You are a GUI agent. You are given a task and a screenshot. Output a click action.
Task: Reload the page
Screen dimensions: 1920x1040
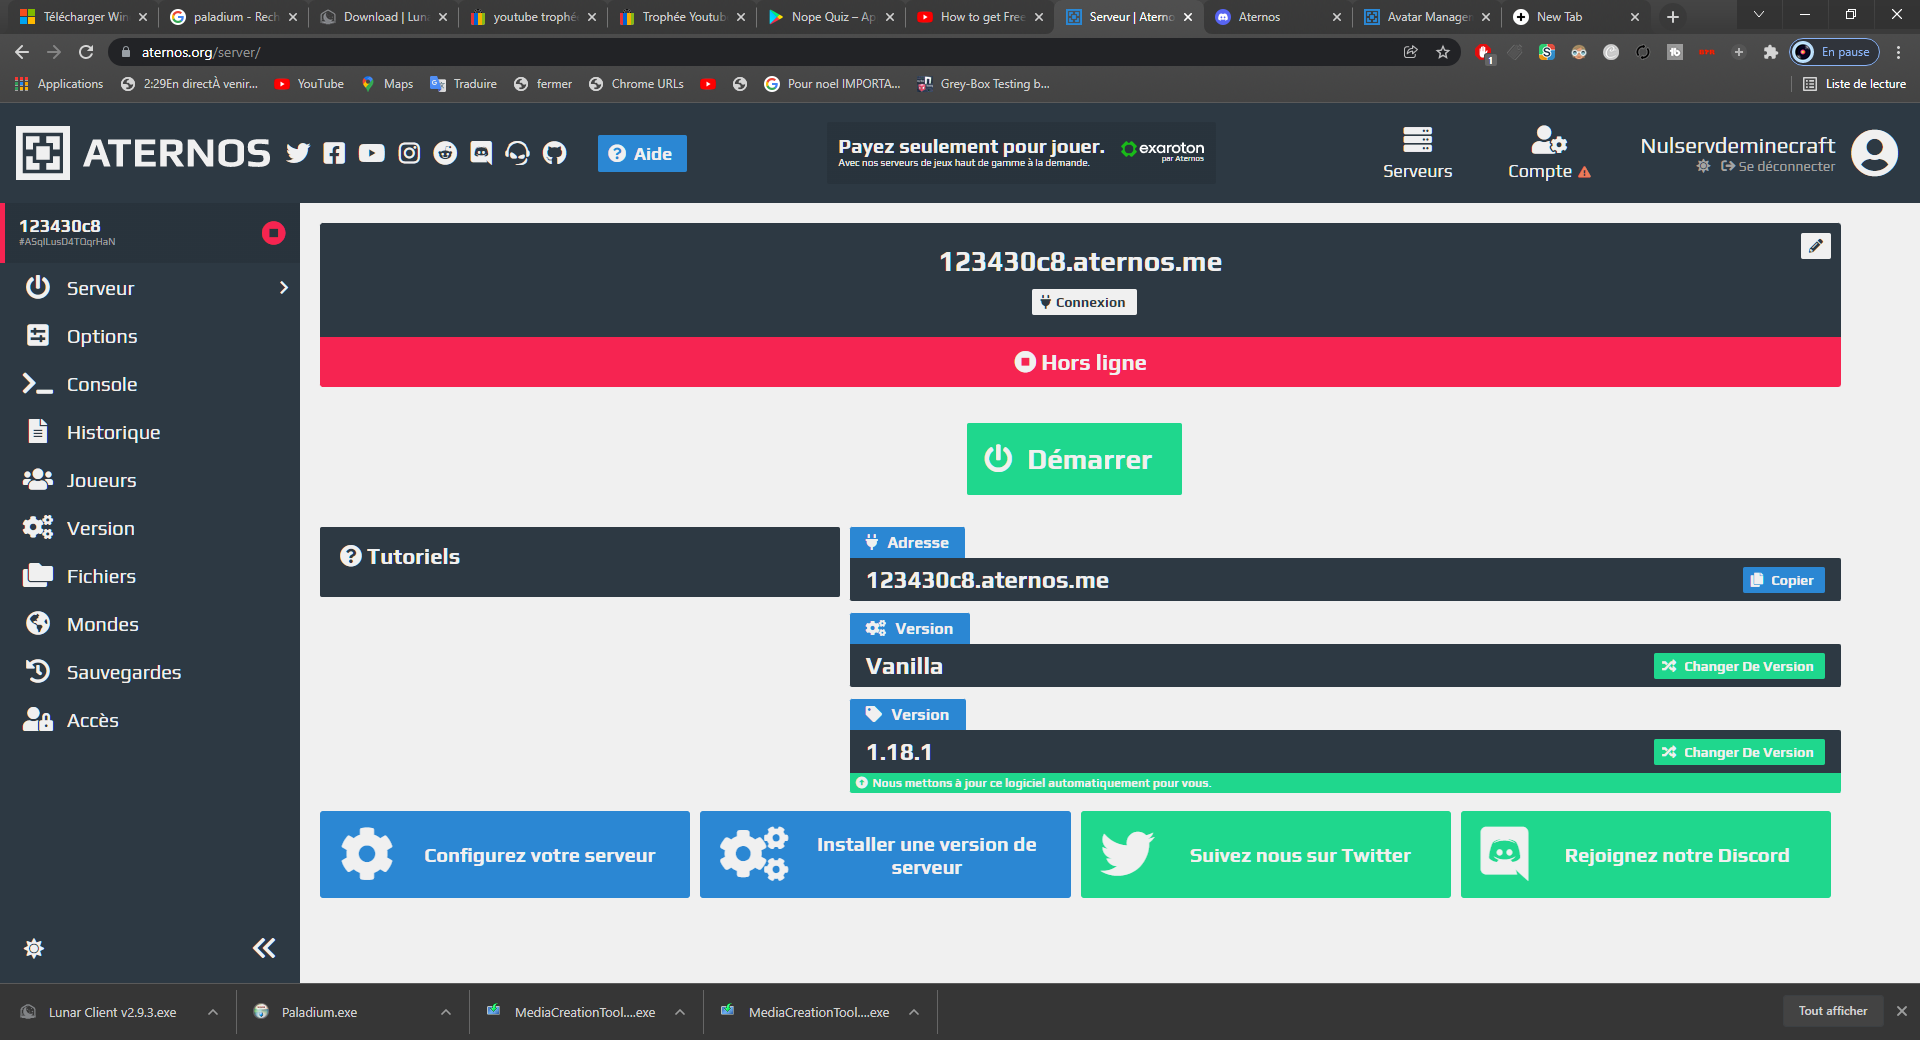coord(86,52)
